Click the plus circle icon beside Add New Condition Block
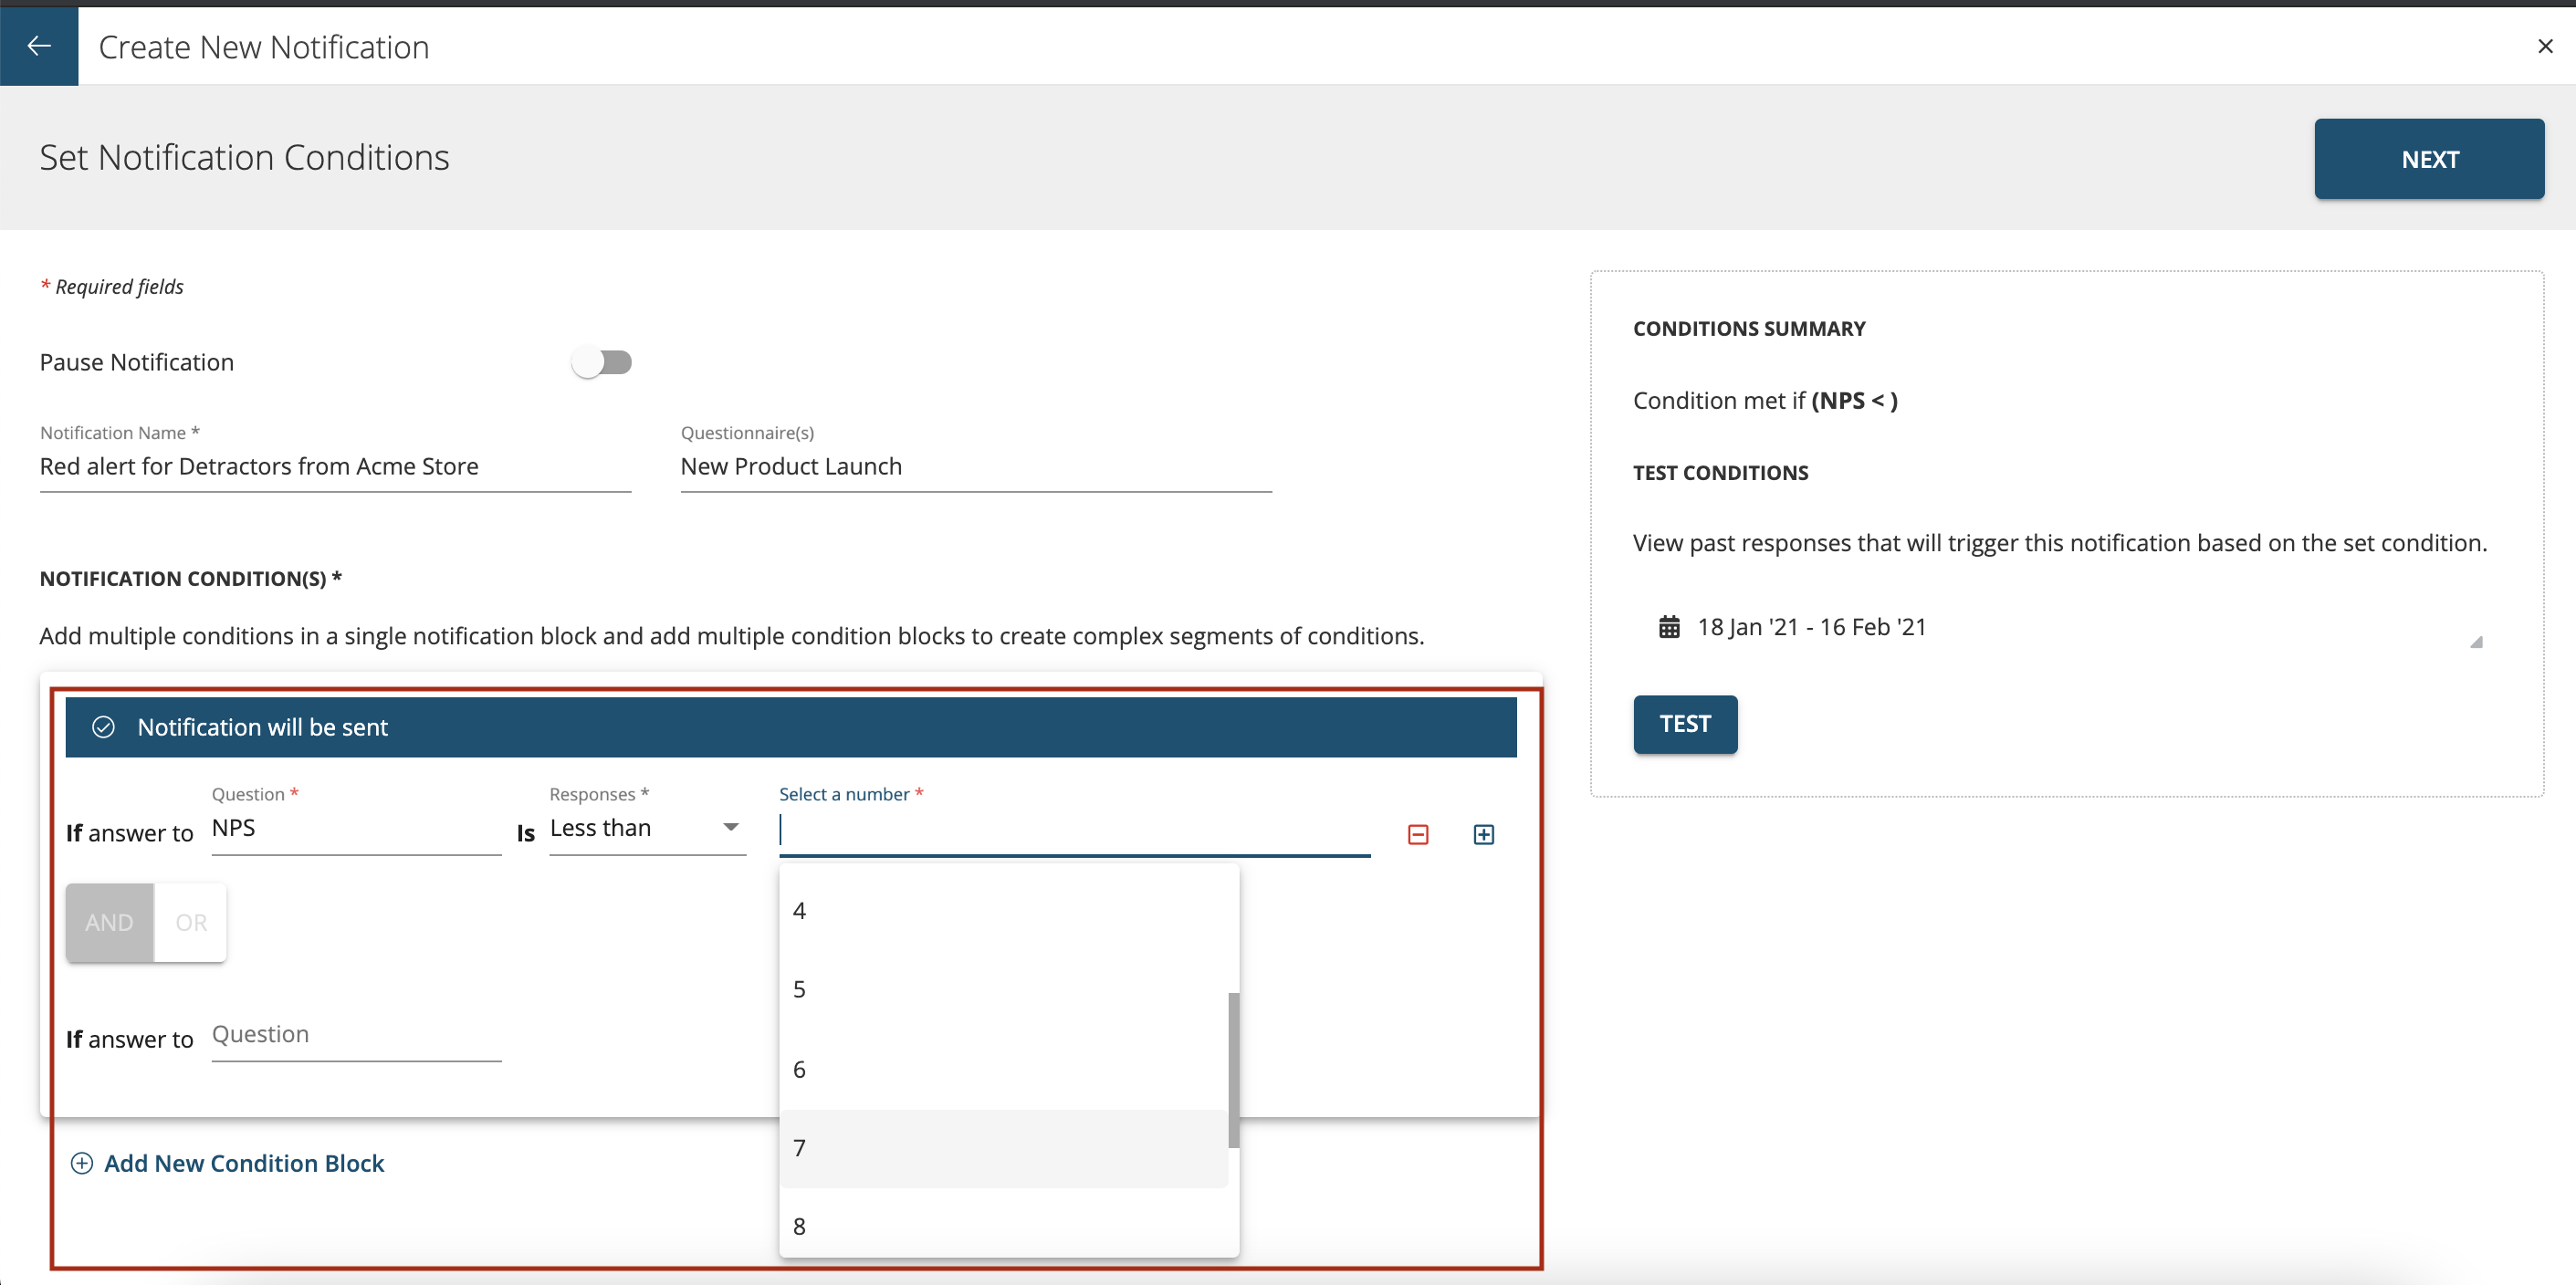The width and height of the screenshot is (2576, 1285). tap(82, 1163)
